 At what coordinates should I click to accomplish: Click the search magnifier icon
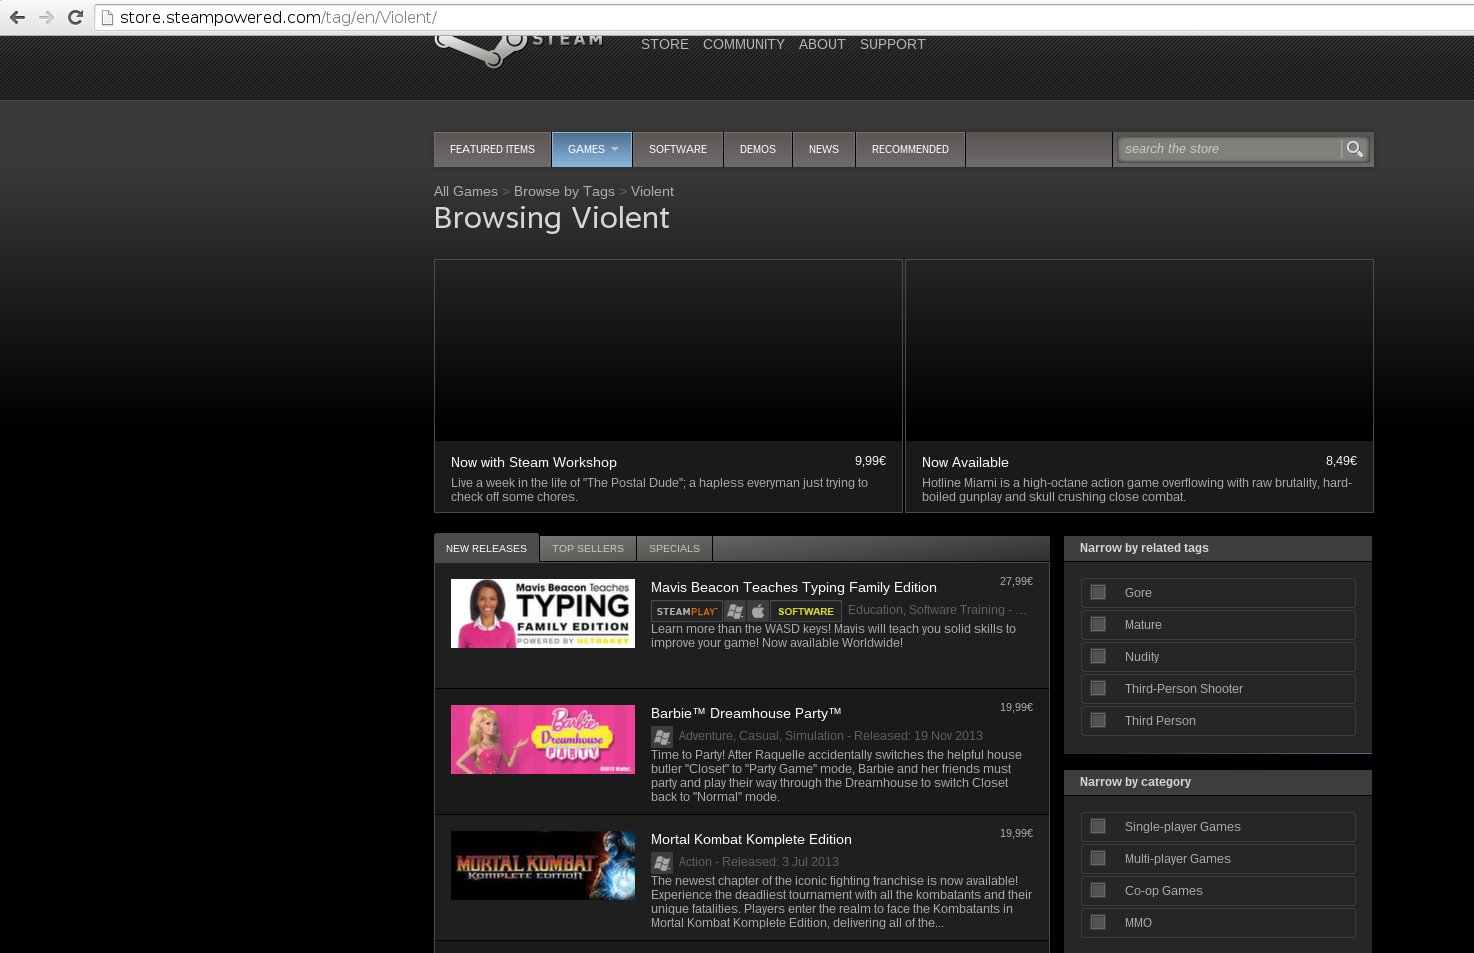pos(1354,149)
